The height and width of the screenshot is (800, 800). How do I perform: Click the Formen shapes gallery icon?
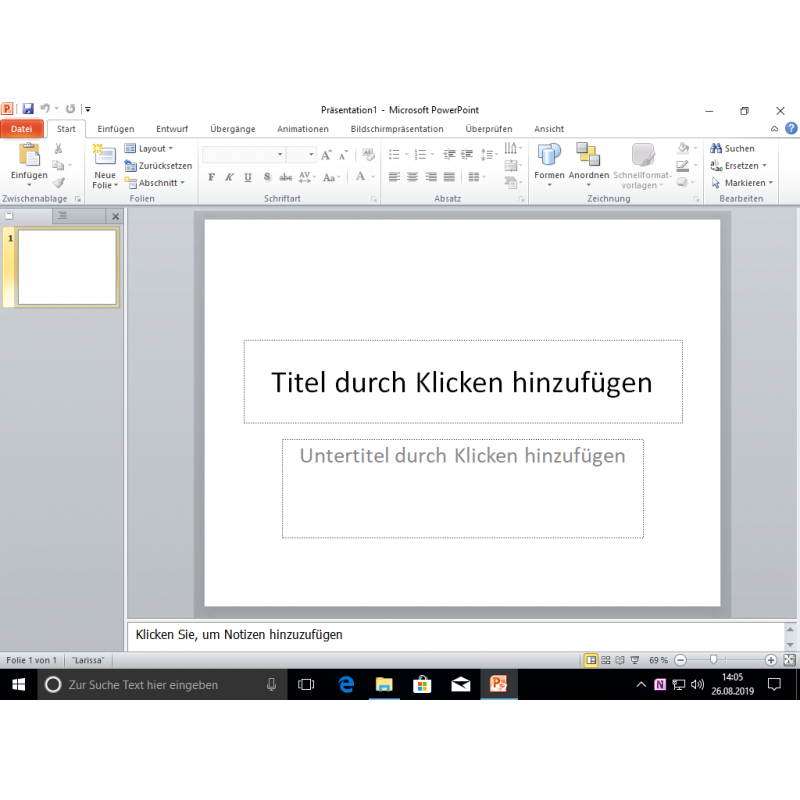549,155
